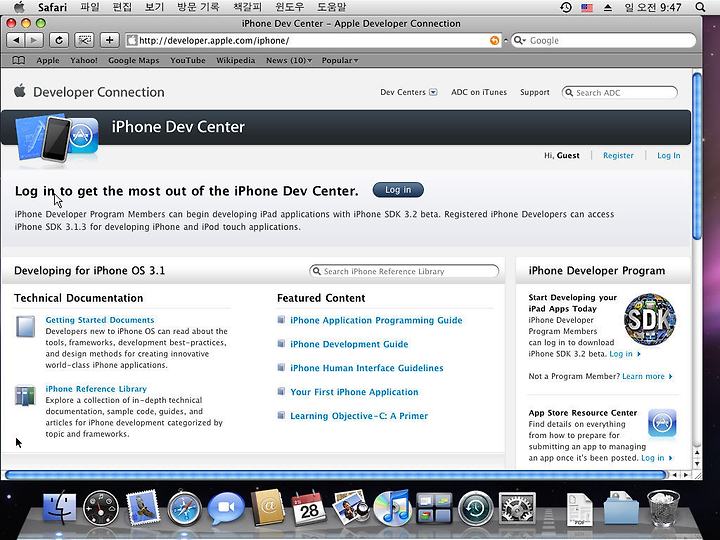Show all bookmarks via book icon
This screenshot has width=720, height=540.
coord(18,60)
